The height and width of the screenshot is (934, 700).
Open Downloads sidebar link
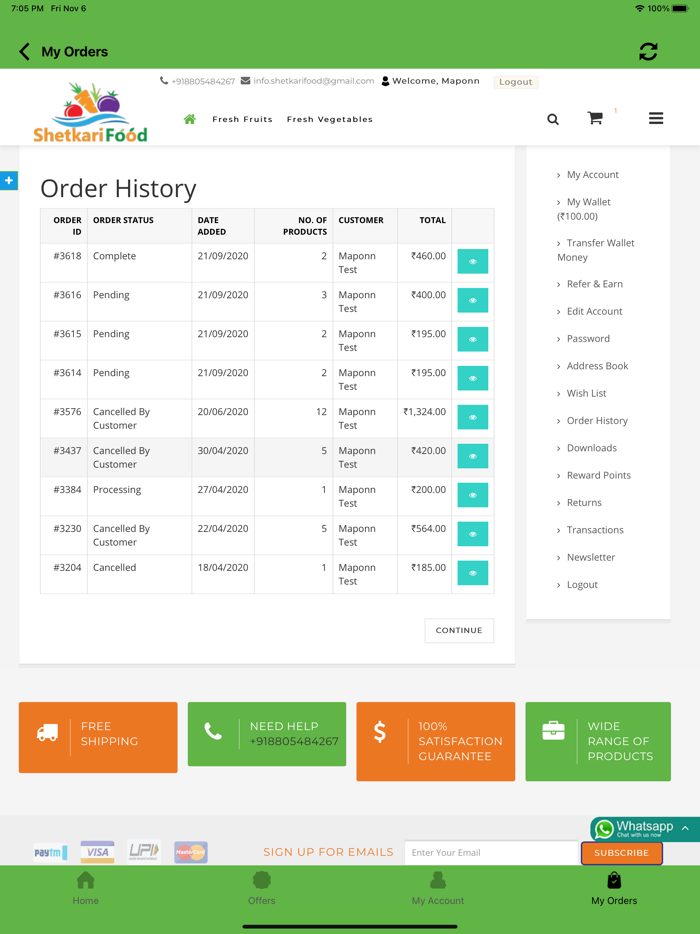tap(591, 448)
